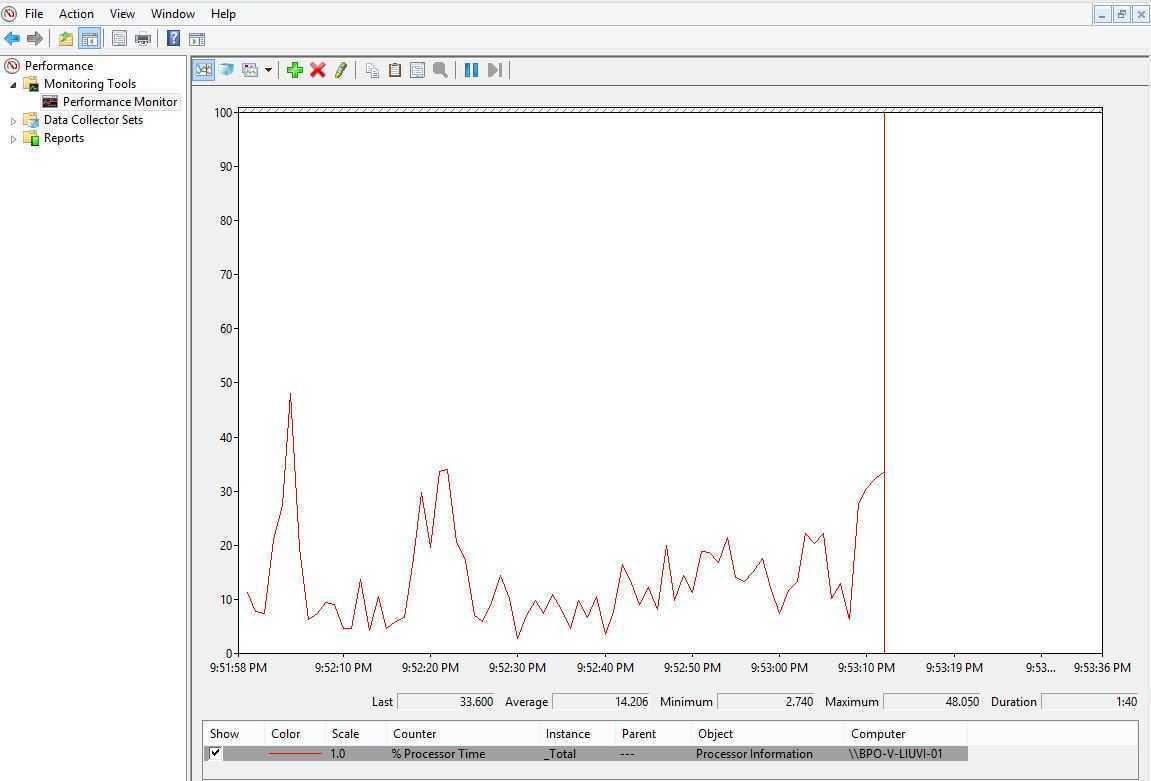
Task: Pause display with Freeze Display button
Action: point(471,70)
